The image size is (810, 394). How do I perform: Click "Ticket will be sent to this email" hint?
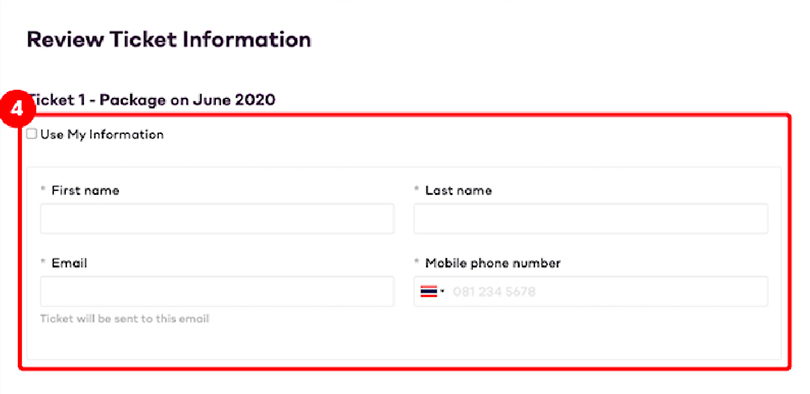click(x=124, y=319)
